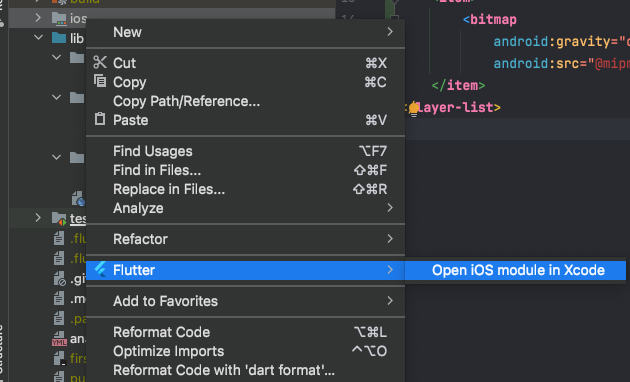Click the Copy pages icon

tap(100, 81)
